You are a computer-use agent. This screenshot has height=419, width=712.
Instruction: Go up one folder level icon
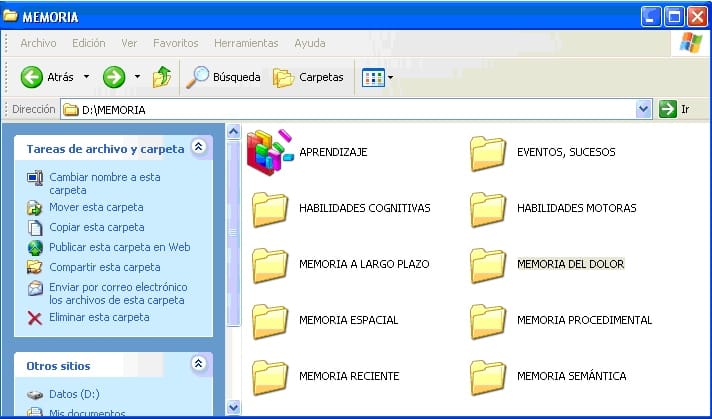tap(162, 77)
